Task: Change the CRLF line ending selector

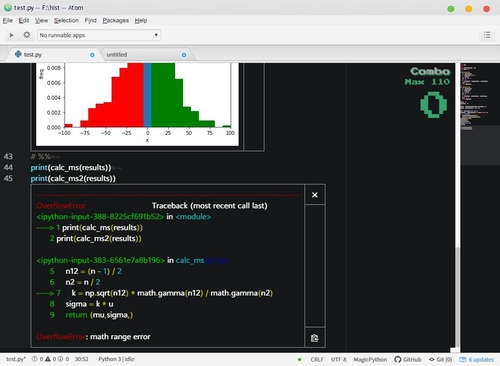Action: pyautogui.click(x=317, y=359)
